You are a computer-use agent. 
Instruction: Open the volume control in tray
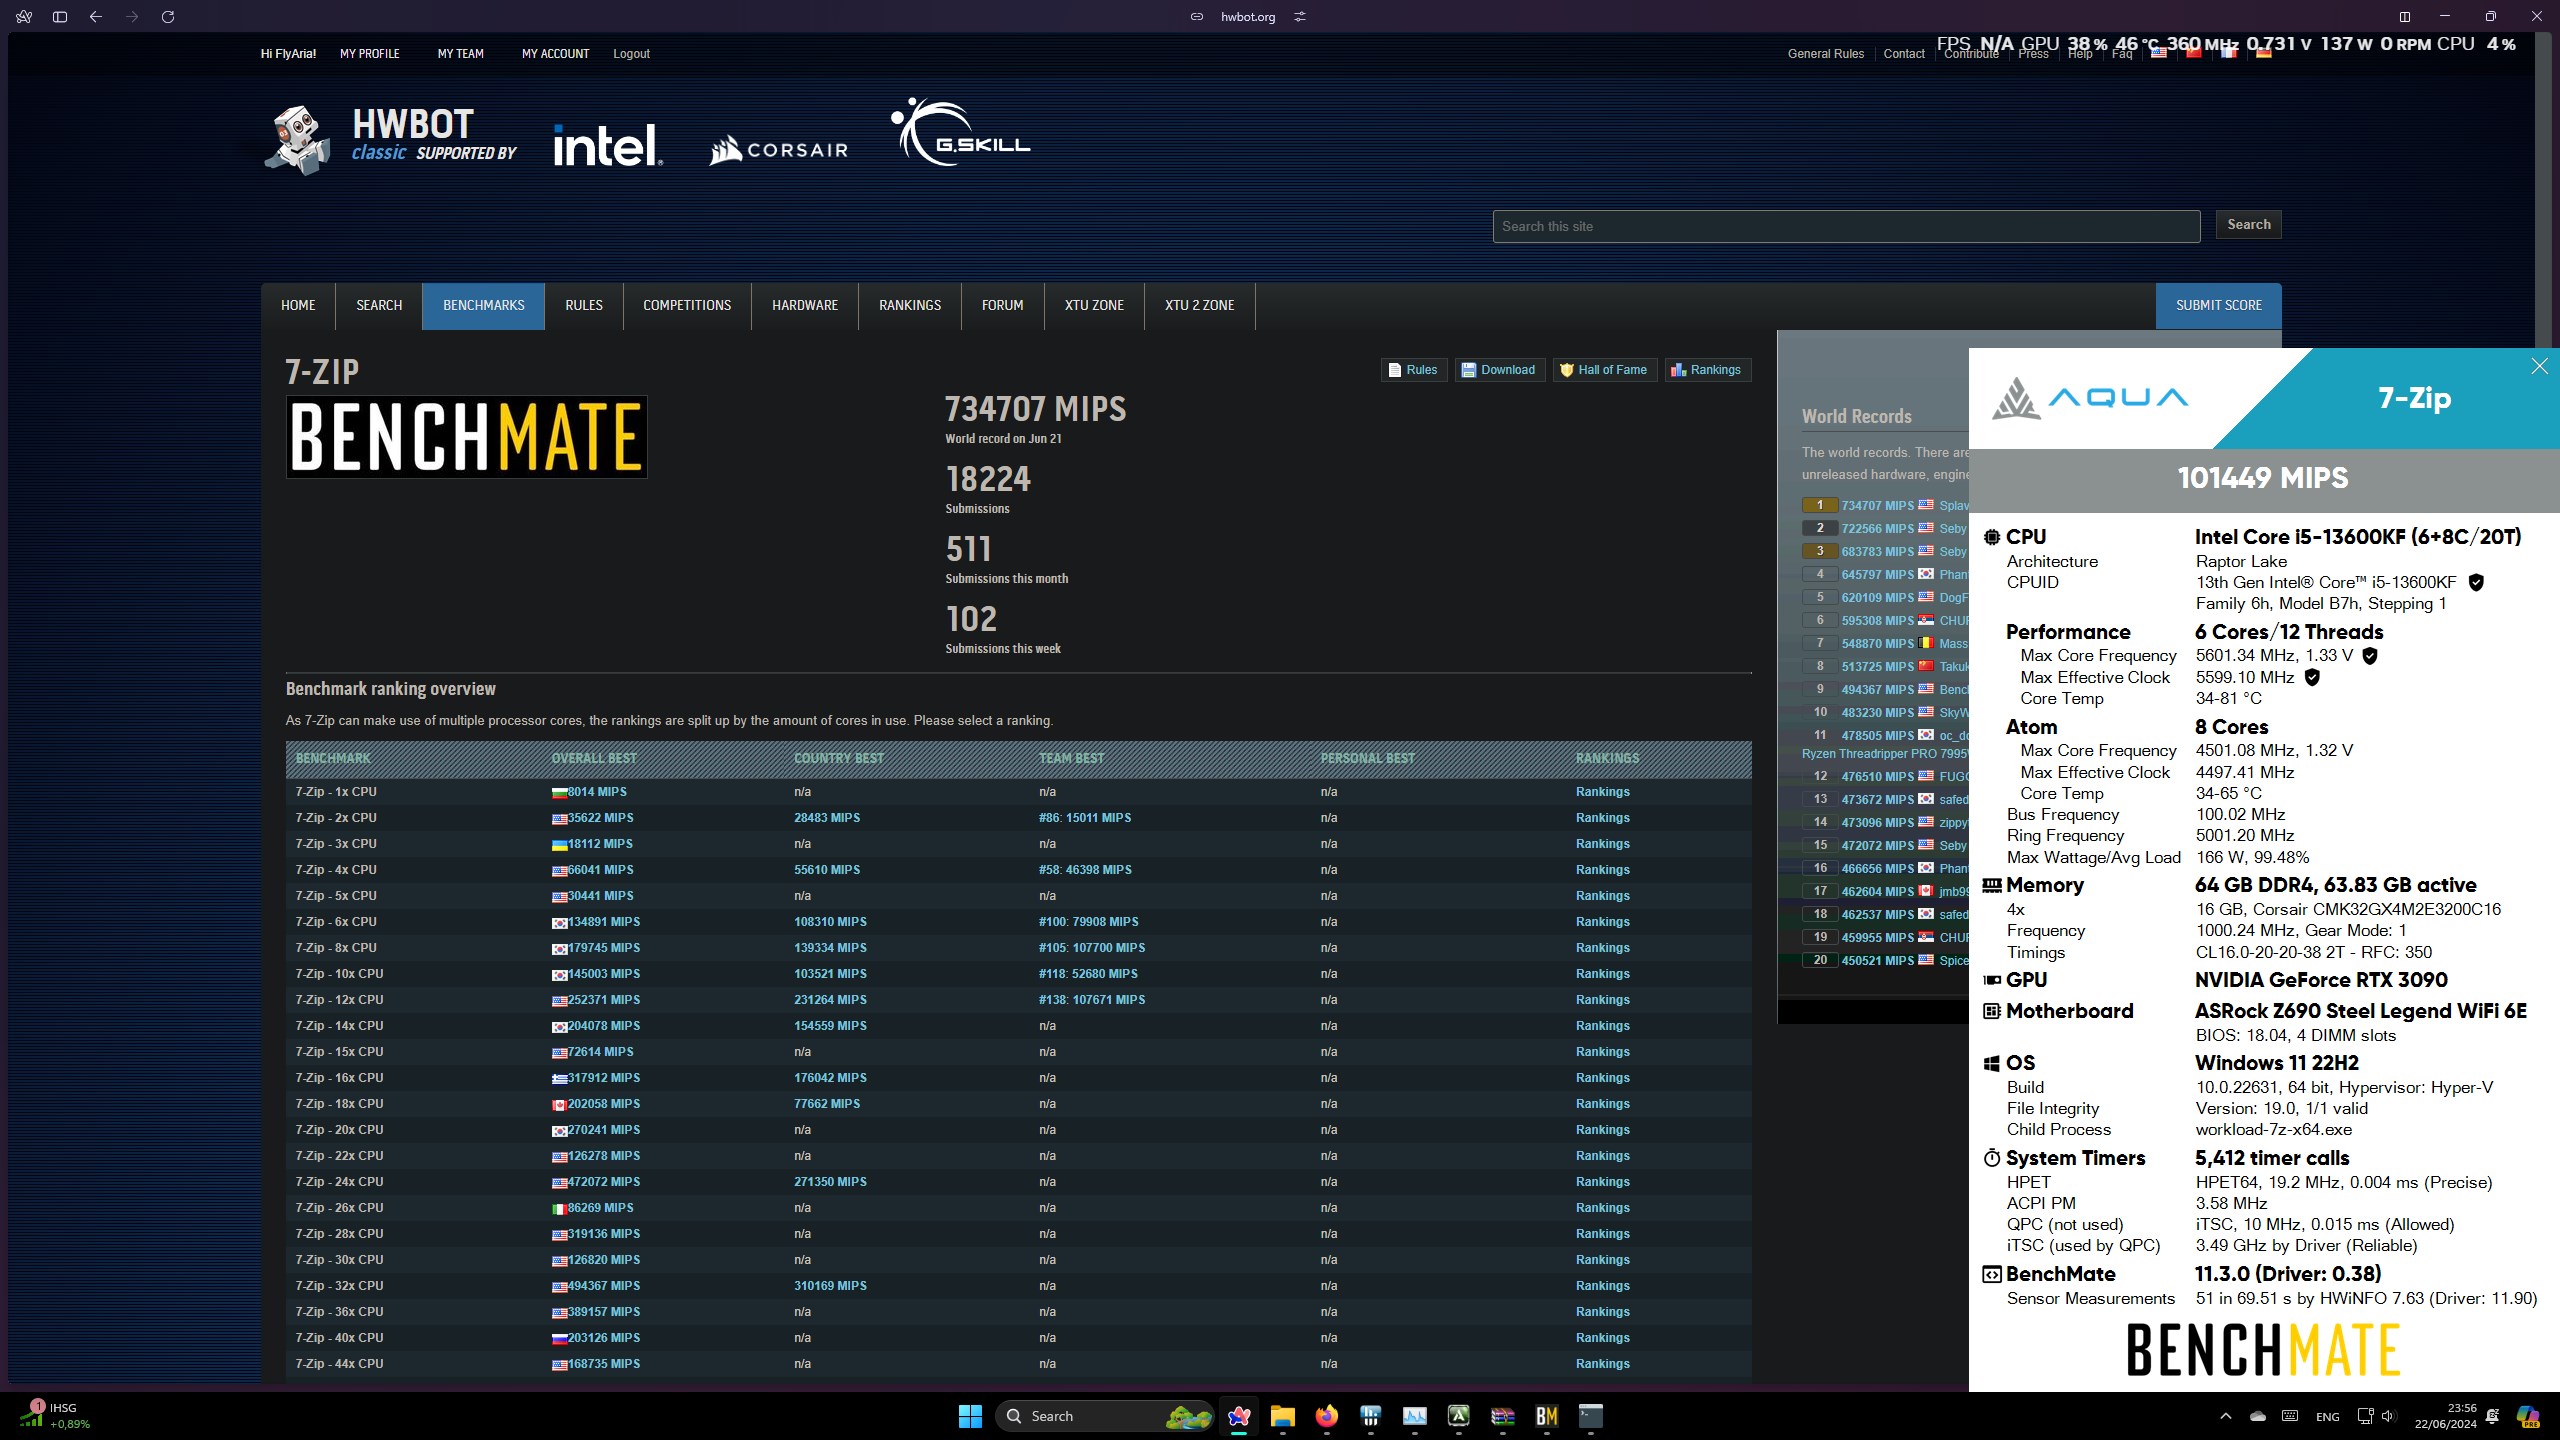(x=2388, y=1416)
